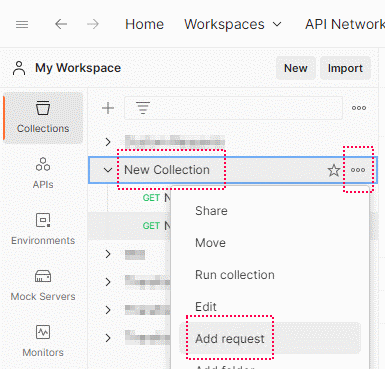The image size is (385, 369).
Task: Expand the third collapsed collection below requests
Action: (x=108, y=310)
